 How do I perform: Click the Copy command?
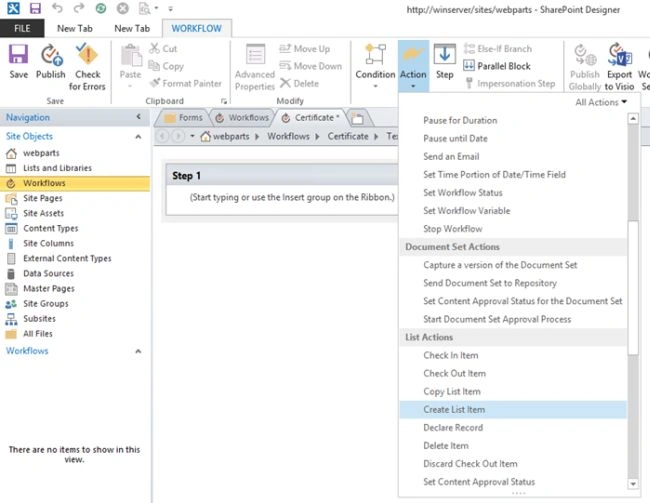(166, 66)
